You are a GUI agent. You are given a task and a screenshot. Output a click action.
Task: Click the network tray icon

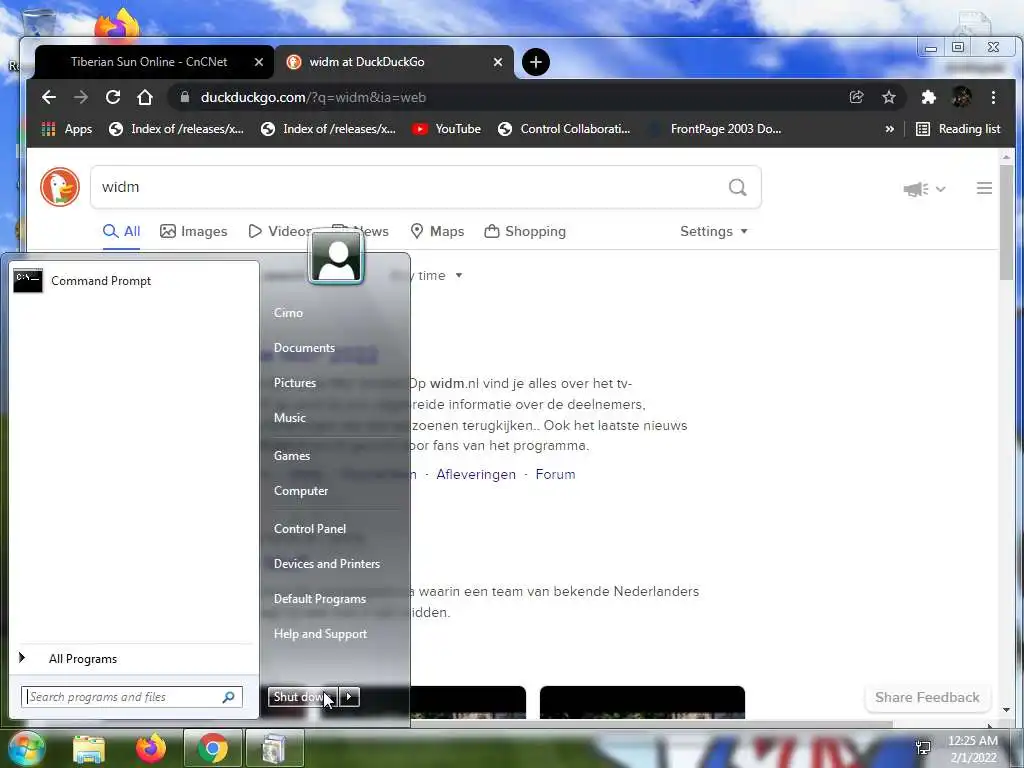(x=923, y=747)
